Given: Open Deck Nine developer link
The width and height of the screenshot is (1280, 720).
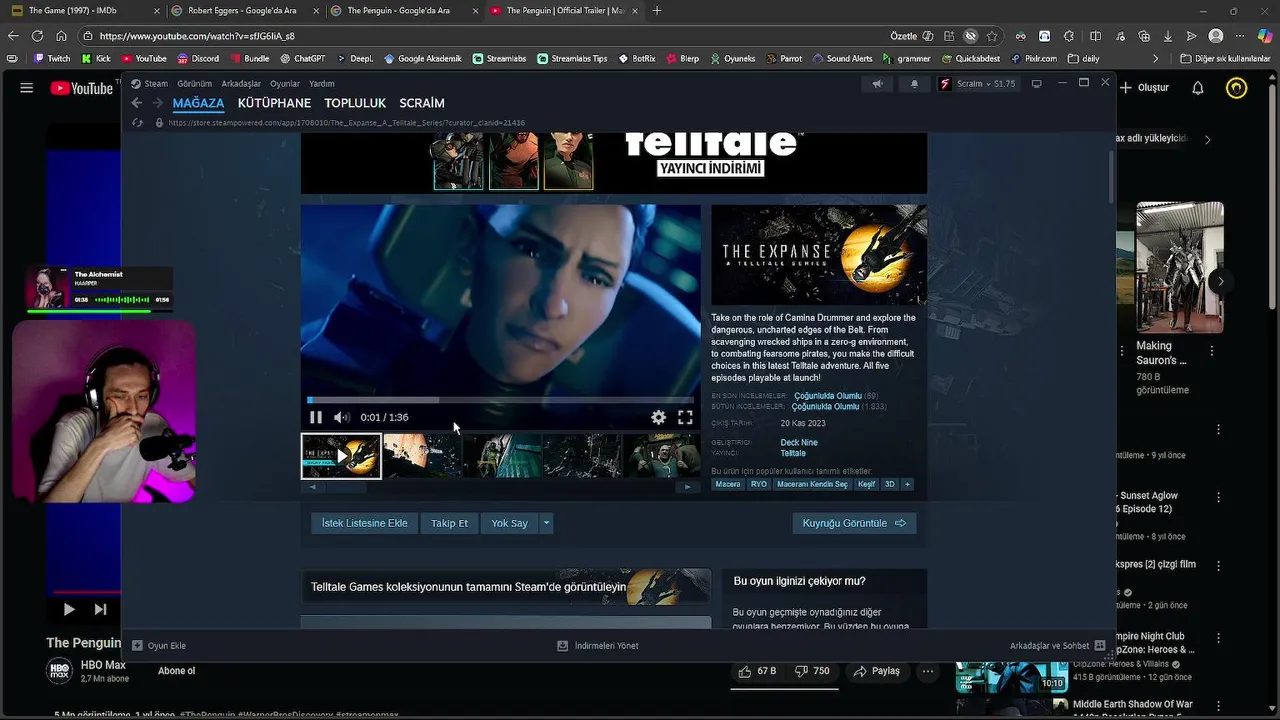Looking at the screenshot, I should tap(799, 442).
